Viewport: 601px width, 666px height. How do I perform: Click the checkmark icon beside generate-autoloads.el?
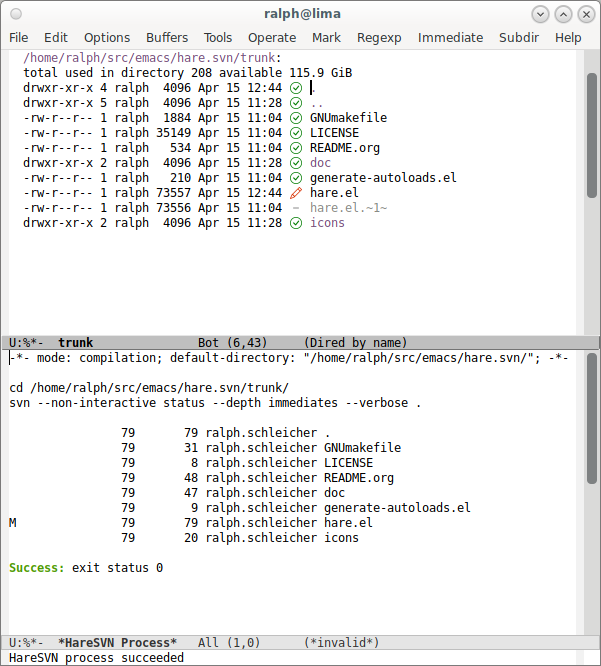pyautogui.click(x=296, y=178)
